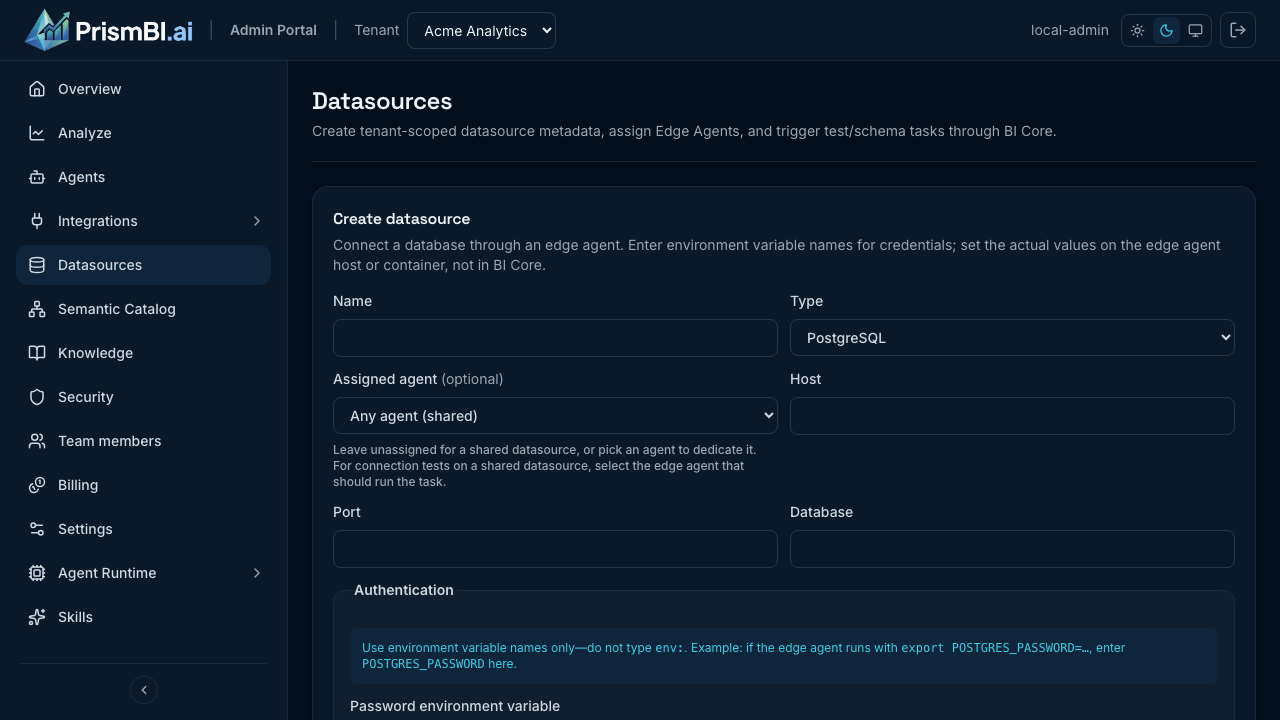This screenshot has width=1280, height=720.
Task: Focus the Host input field
Action: pyautogui.click(x=1012, y=416)
